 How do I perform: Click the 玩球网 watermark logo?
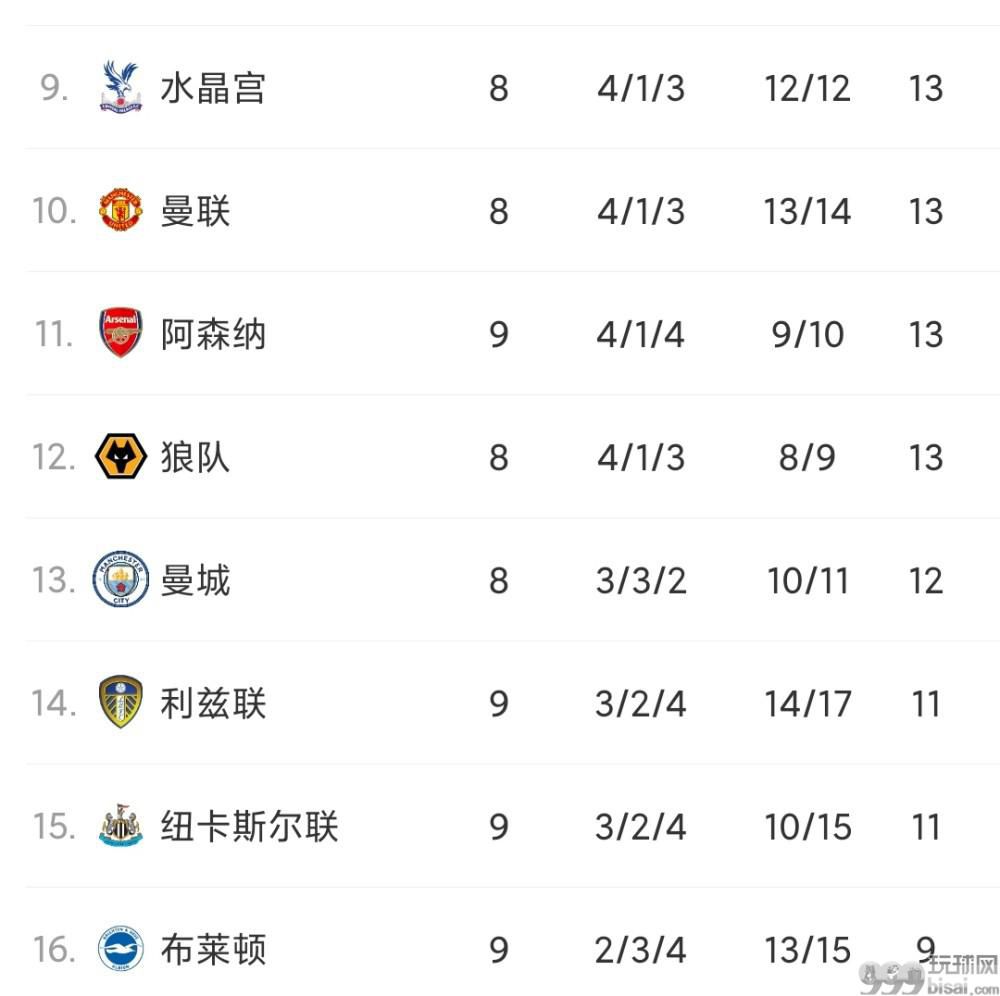[930, 974]
